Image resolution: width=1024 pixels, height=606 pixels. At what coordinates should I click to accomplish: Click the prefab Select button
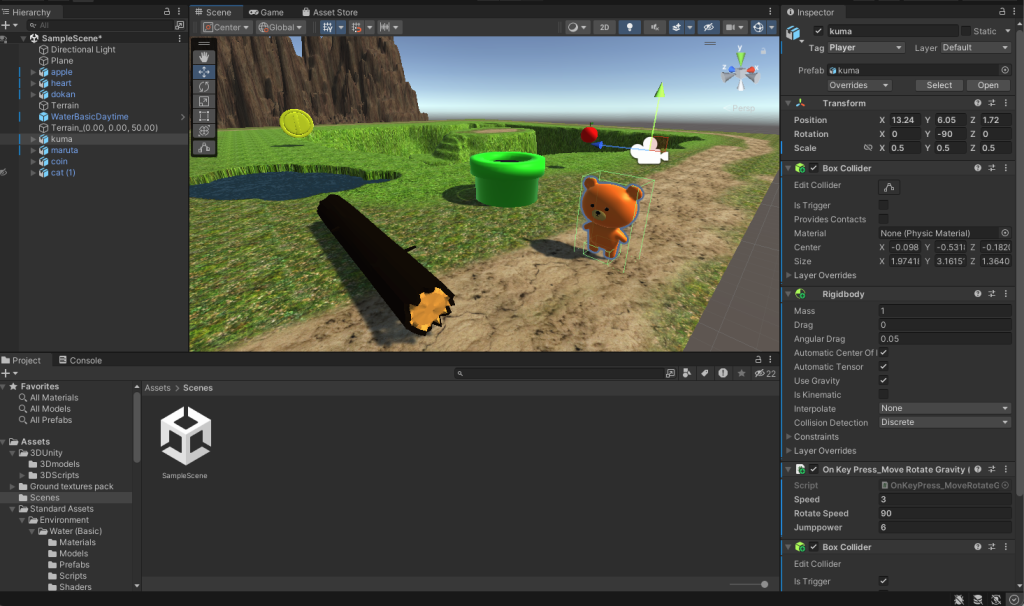click(x=939, y=85)
